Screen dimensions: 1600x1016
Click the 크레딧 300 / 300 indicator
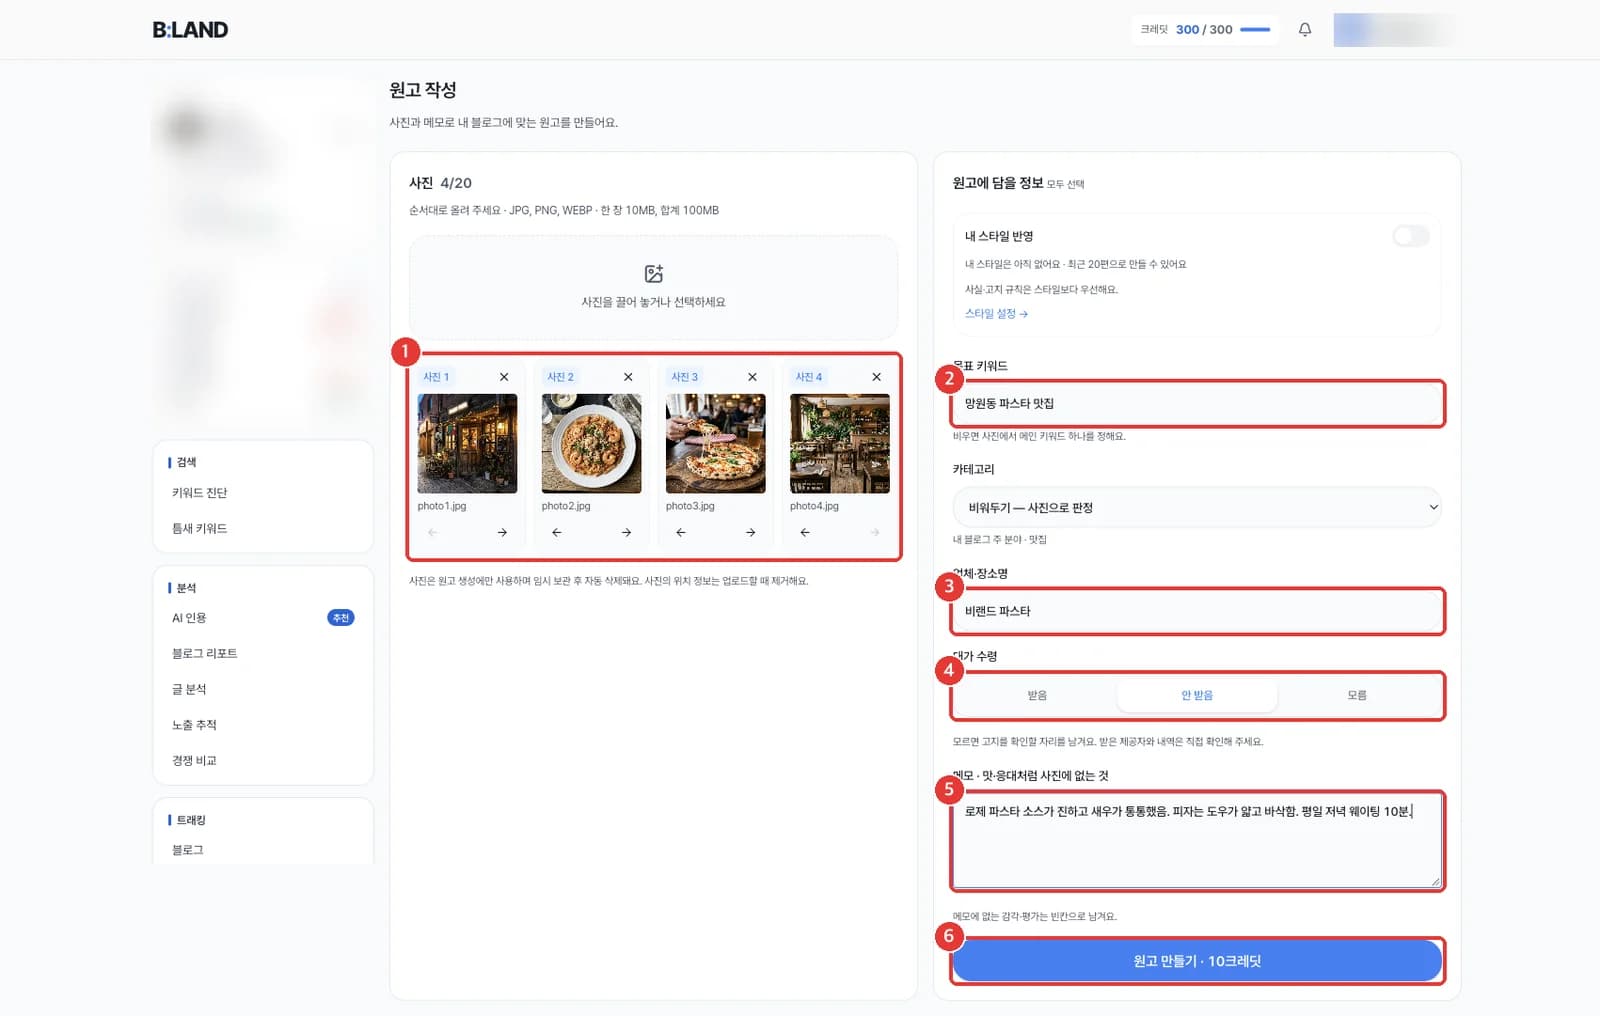[1205, 30]
